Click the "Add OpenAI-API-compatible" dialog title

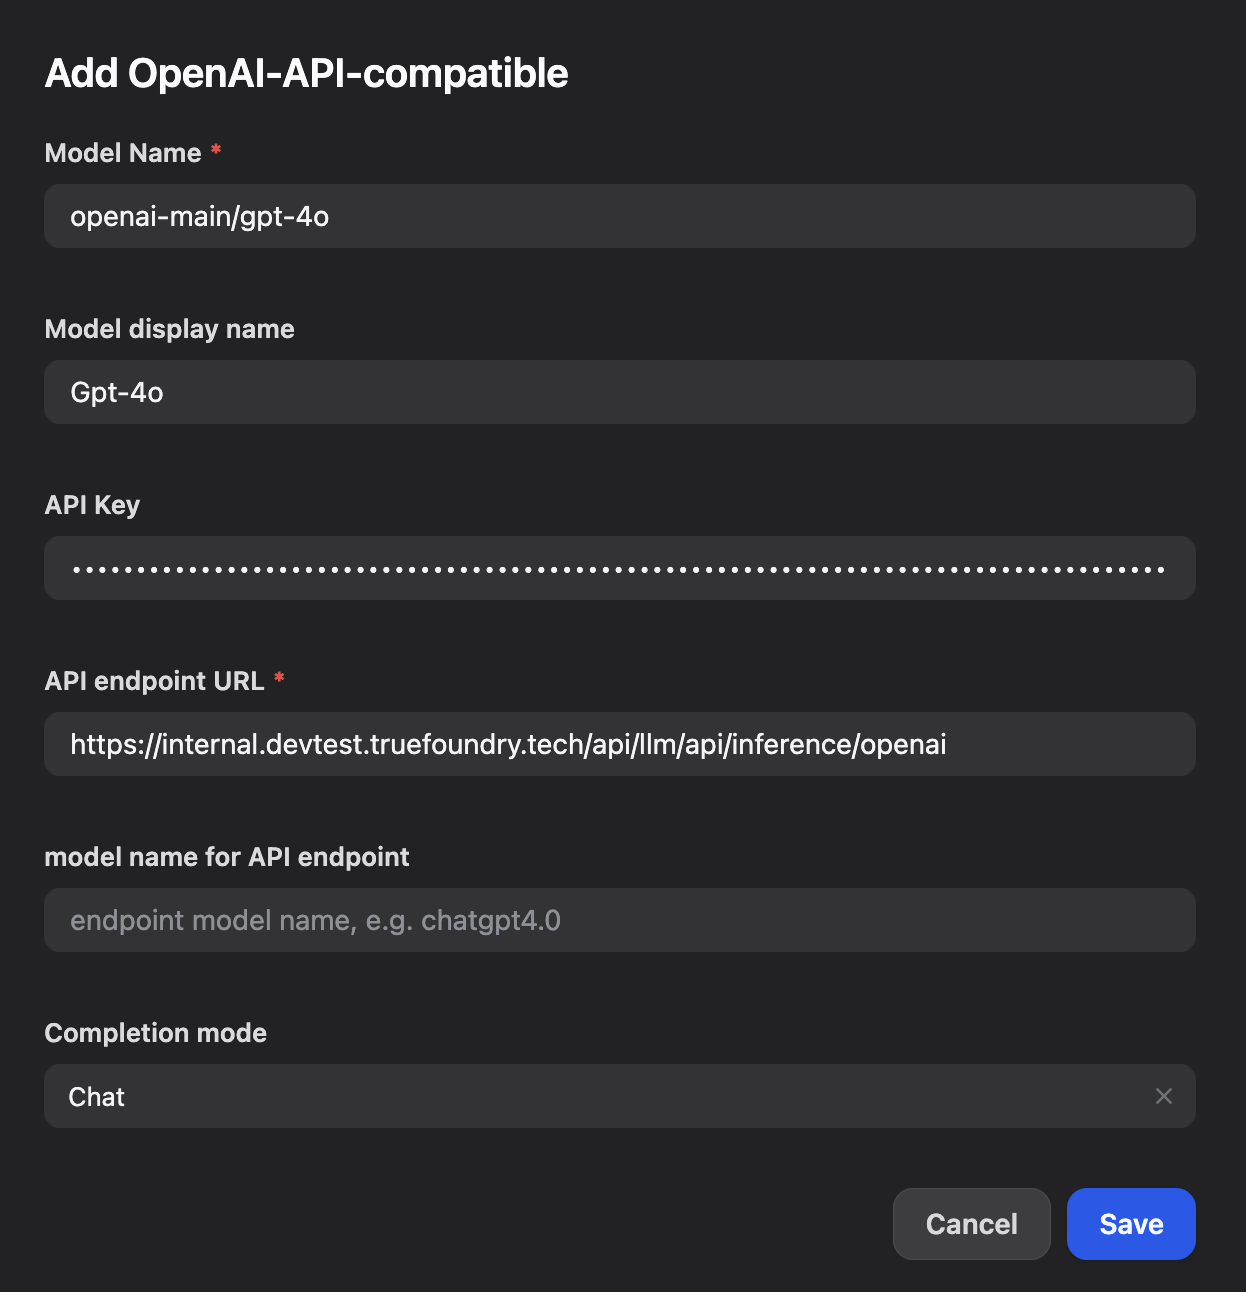click(x=306, y=73)
